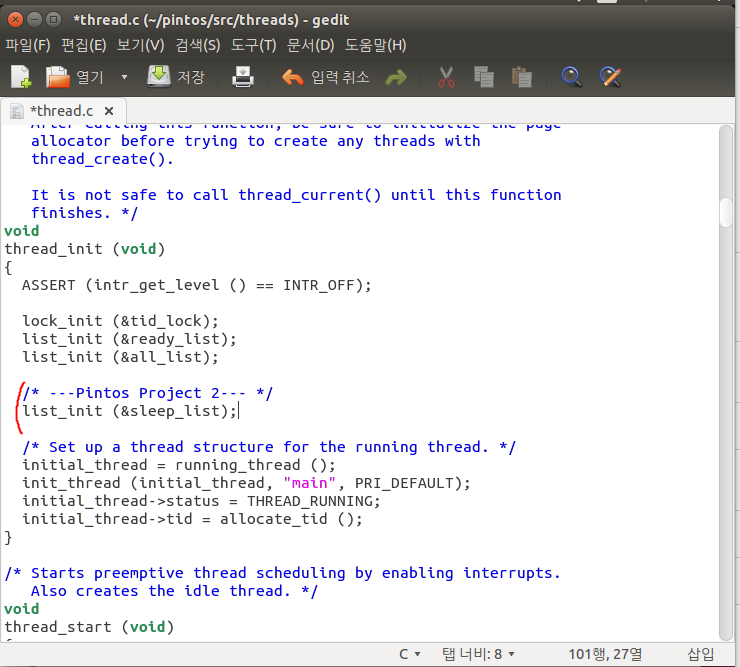Click the open file folder icon
The image size is (740, 667).
point(58,76)
